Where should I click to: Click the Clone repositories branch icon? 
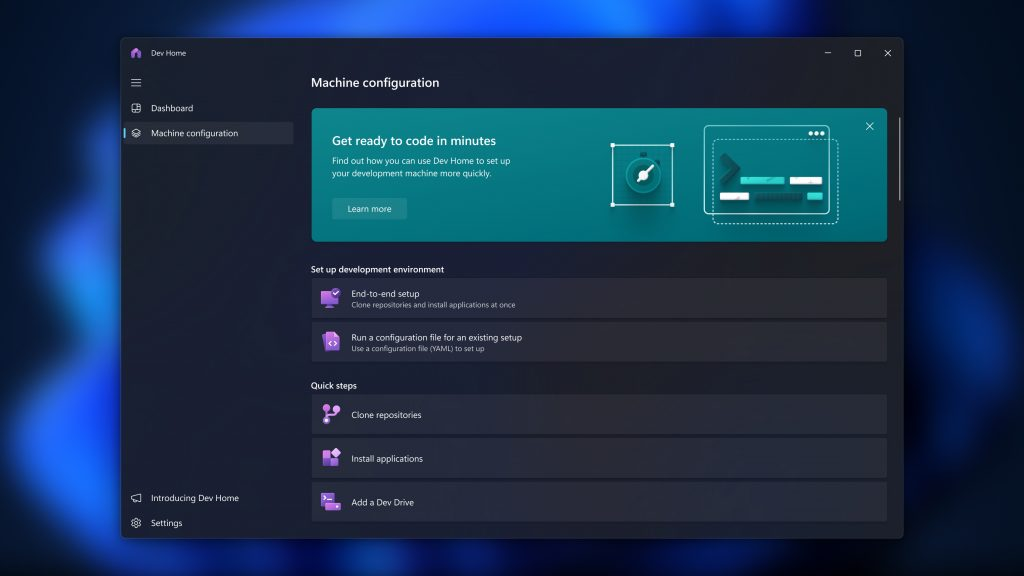click(x=331, y=414)
